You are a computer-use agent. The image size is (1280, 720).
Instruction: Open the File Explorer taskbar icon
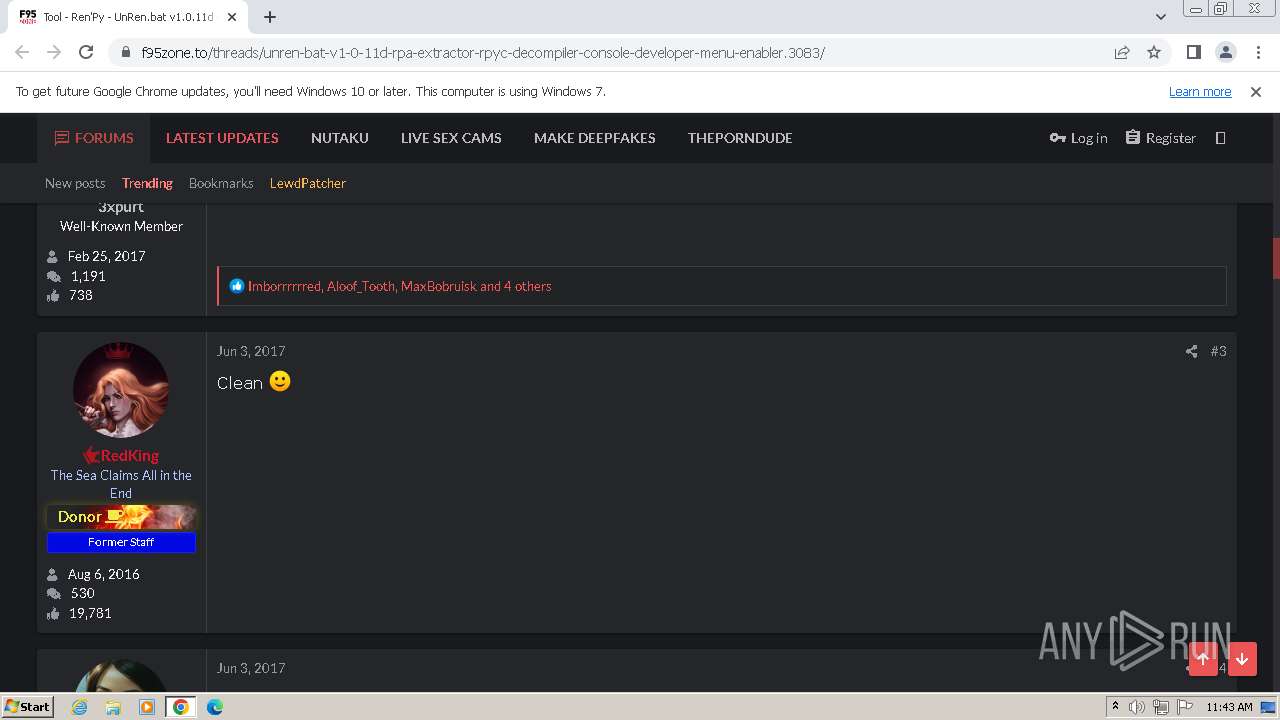(113, 707)
